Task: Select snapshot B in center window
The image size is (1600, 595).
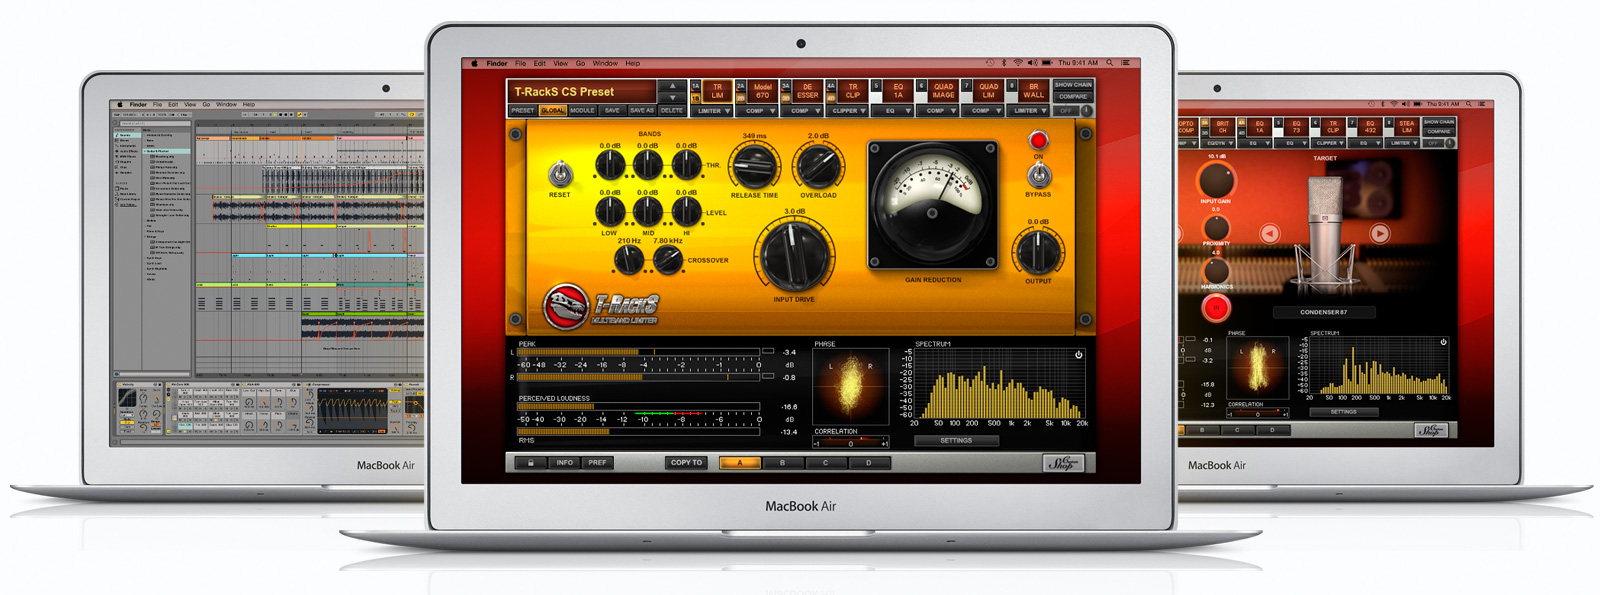Action: pos(783,463)
